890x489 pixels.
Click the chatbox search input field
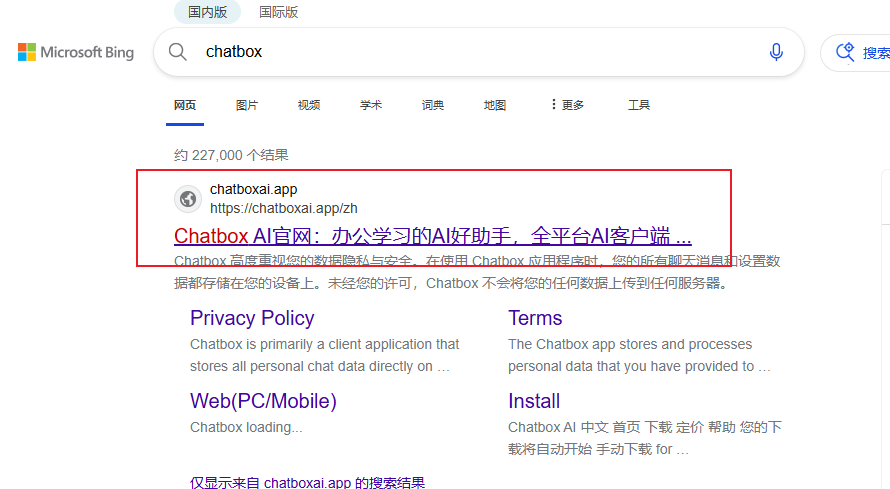[x=477, y=52]
